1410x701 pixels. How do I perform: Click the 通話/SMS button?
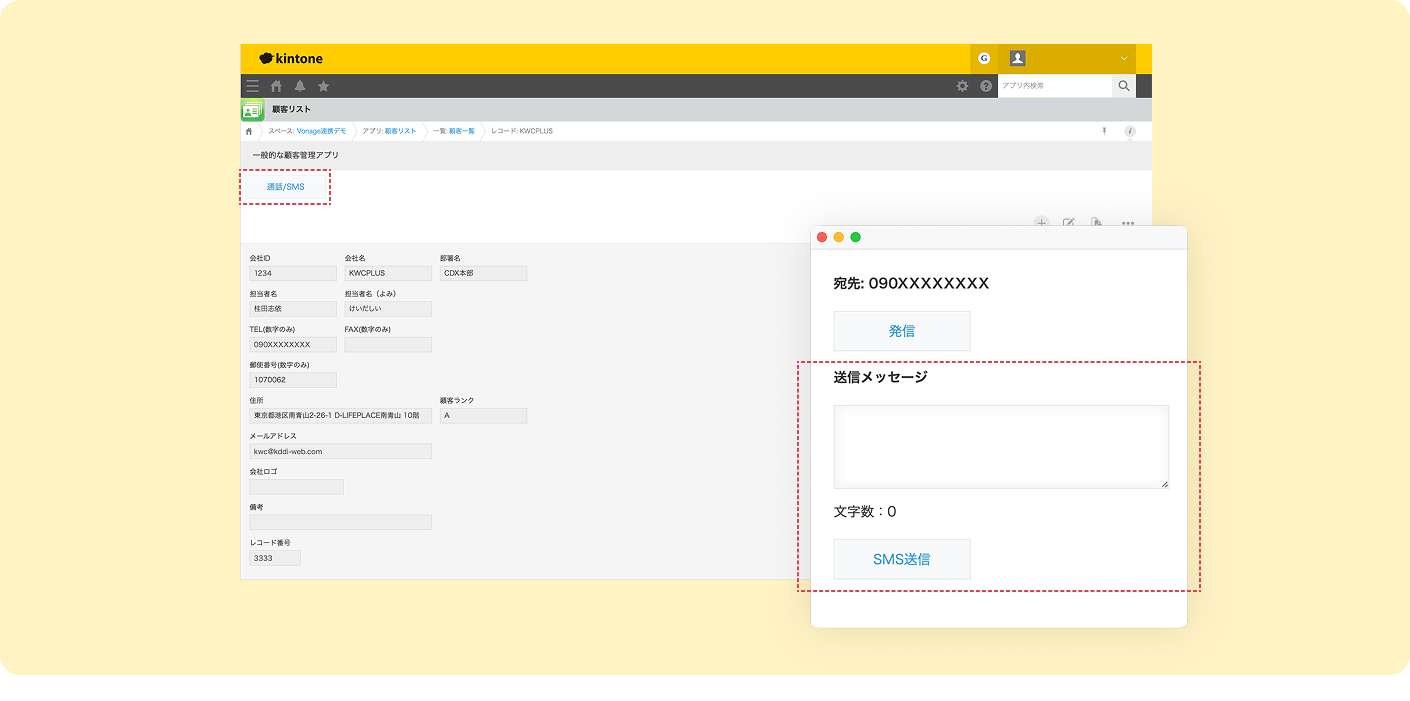coord(285,187)
